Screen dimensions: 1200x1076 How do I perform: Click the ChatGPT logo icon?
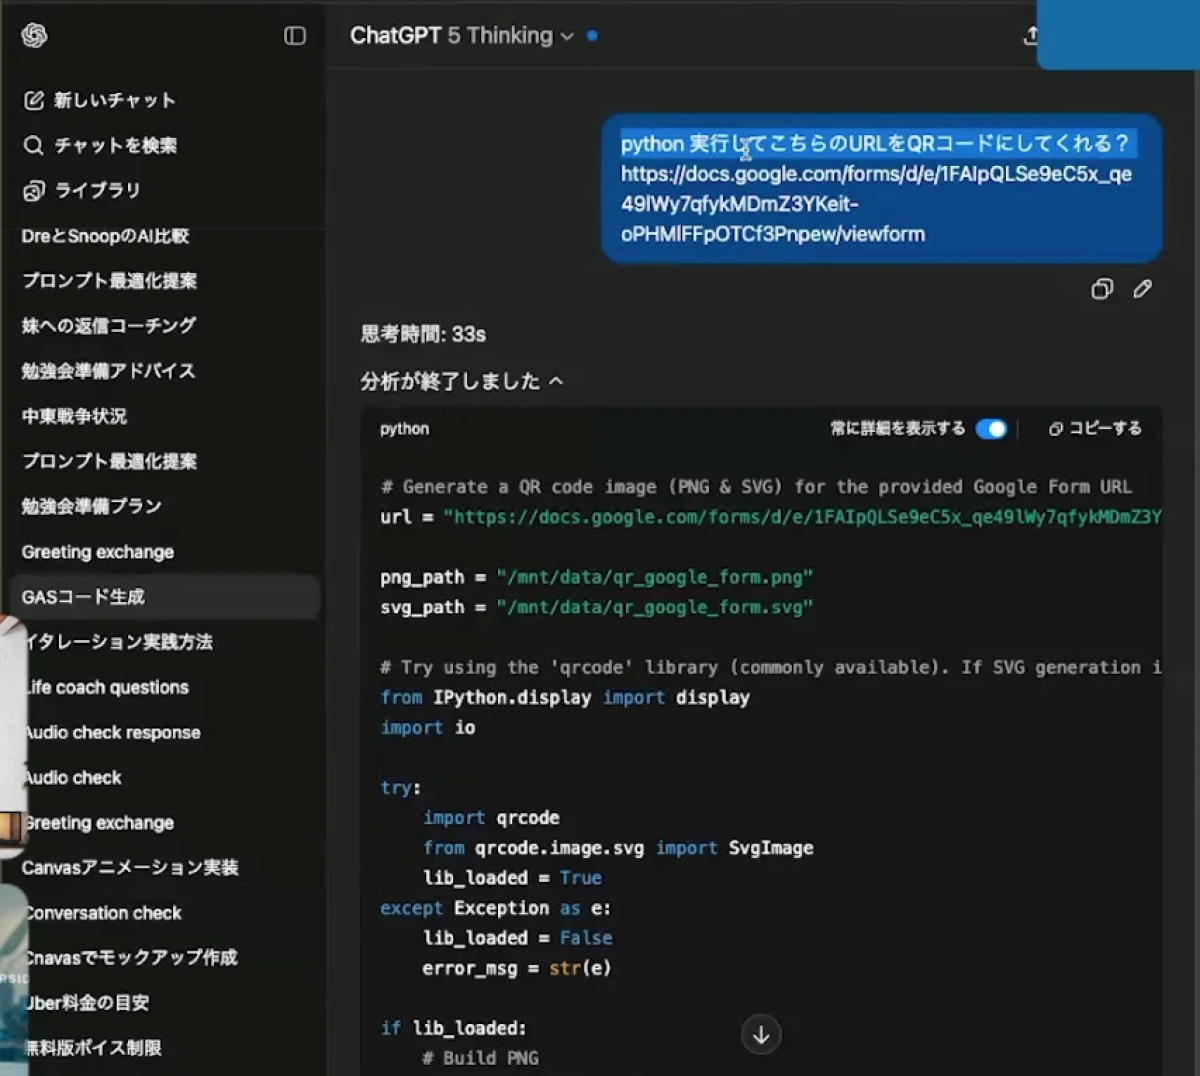[34, 36]
